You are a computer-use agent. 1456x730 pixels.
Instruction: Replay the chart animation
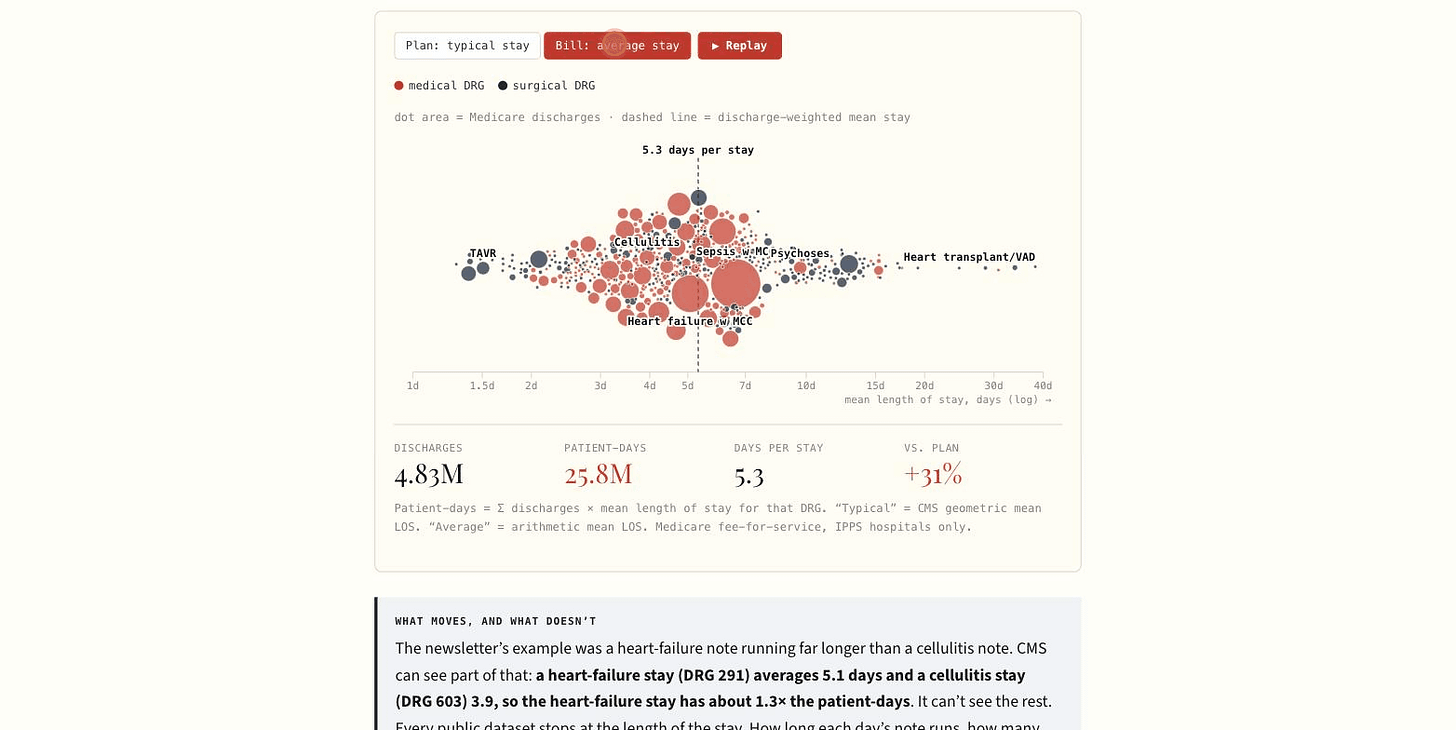pos(740,46)
